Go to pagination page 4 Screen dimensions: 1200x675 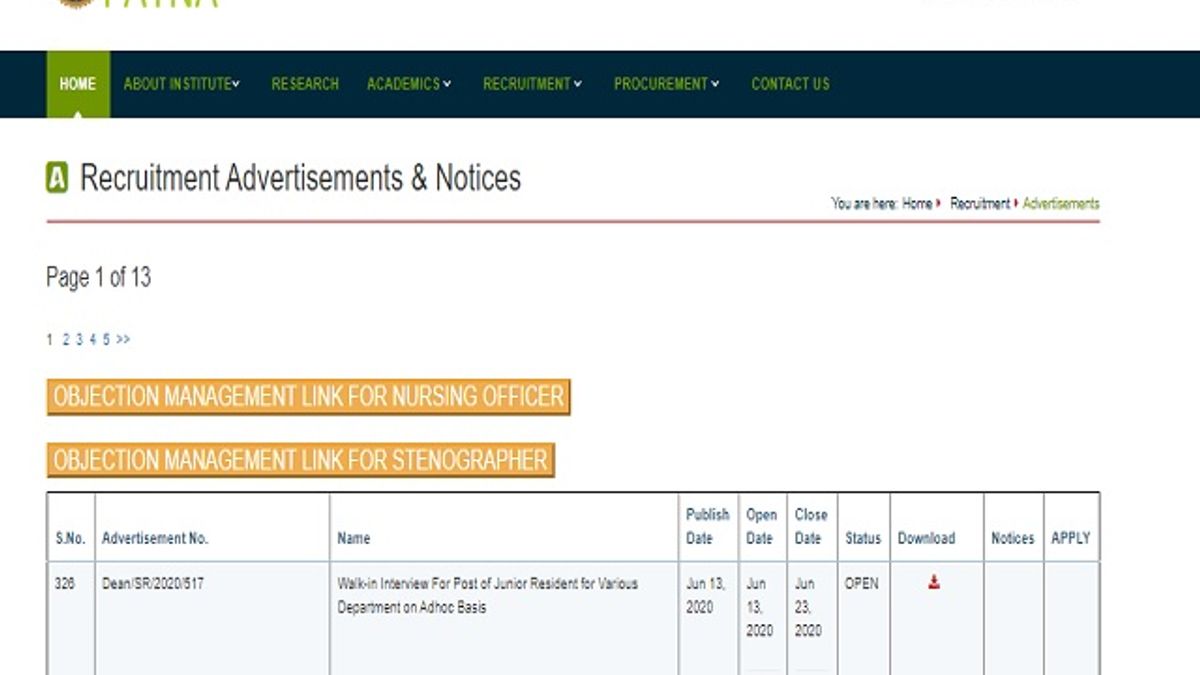[x=93, y=340]
